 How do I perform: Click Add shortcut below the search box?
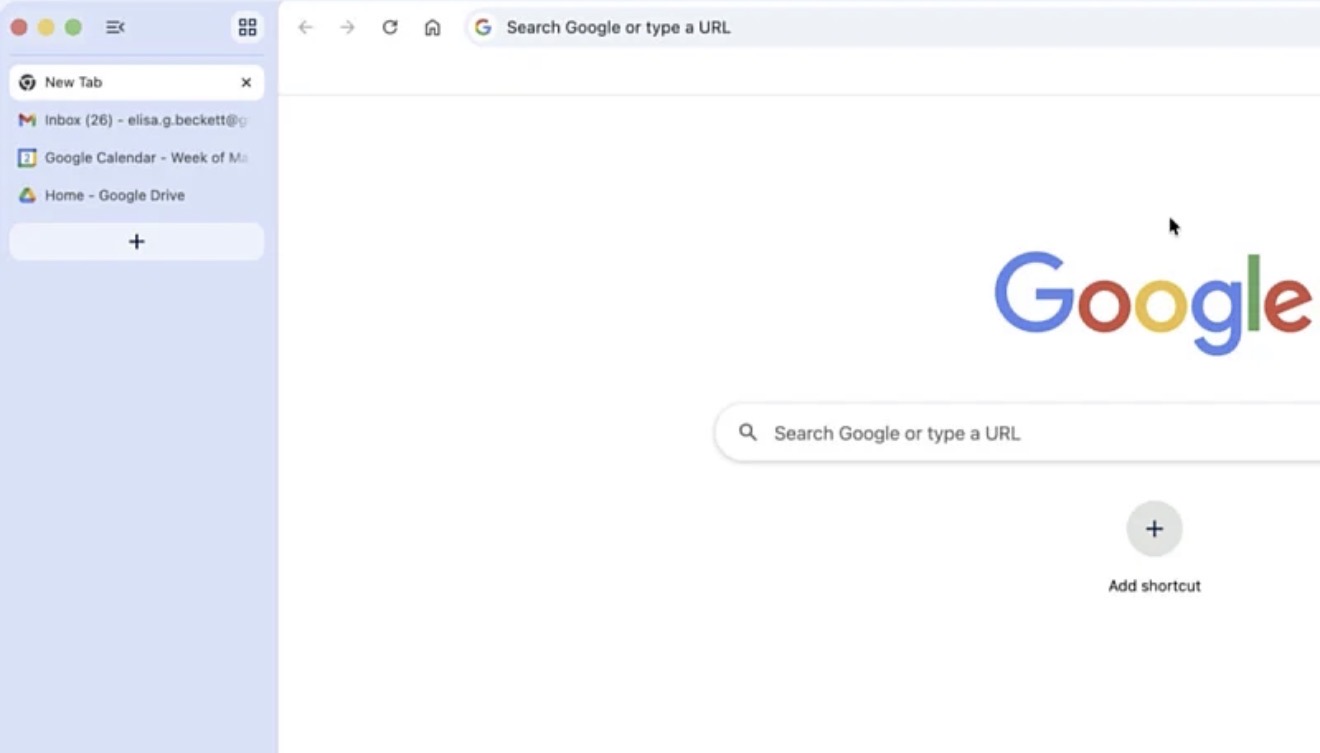coord(1154,585)
